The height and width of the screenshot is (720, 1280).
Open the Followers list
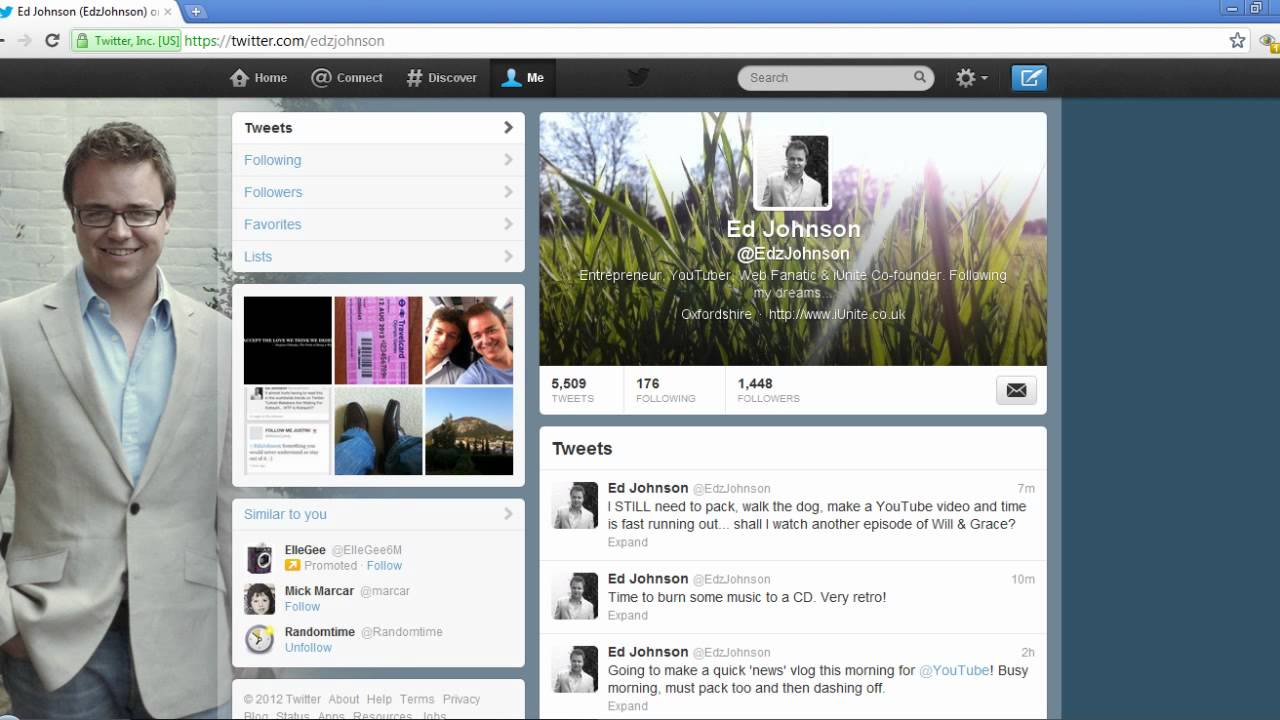pyautogui.click(x=378, y=192)
